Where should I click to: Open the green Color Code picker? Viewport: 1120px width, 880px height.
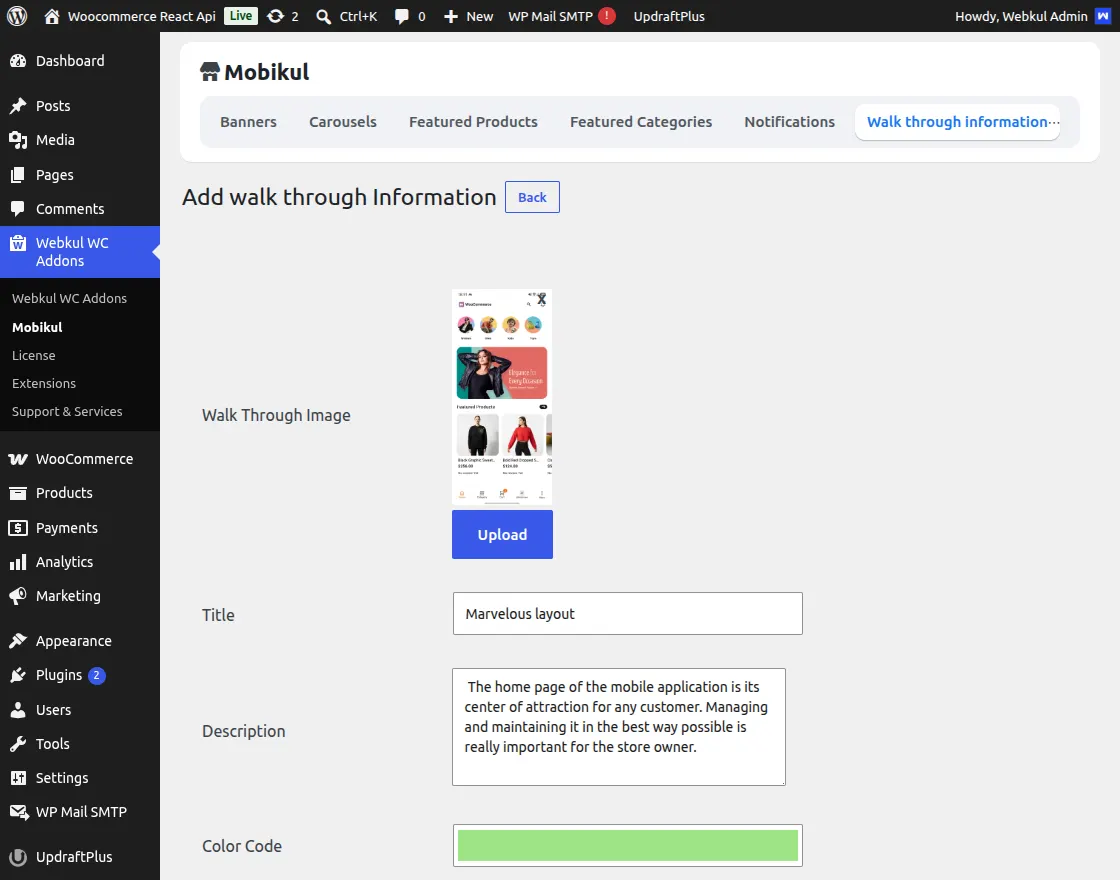point(628,846)
